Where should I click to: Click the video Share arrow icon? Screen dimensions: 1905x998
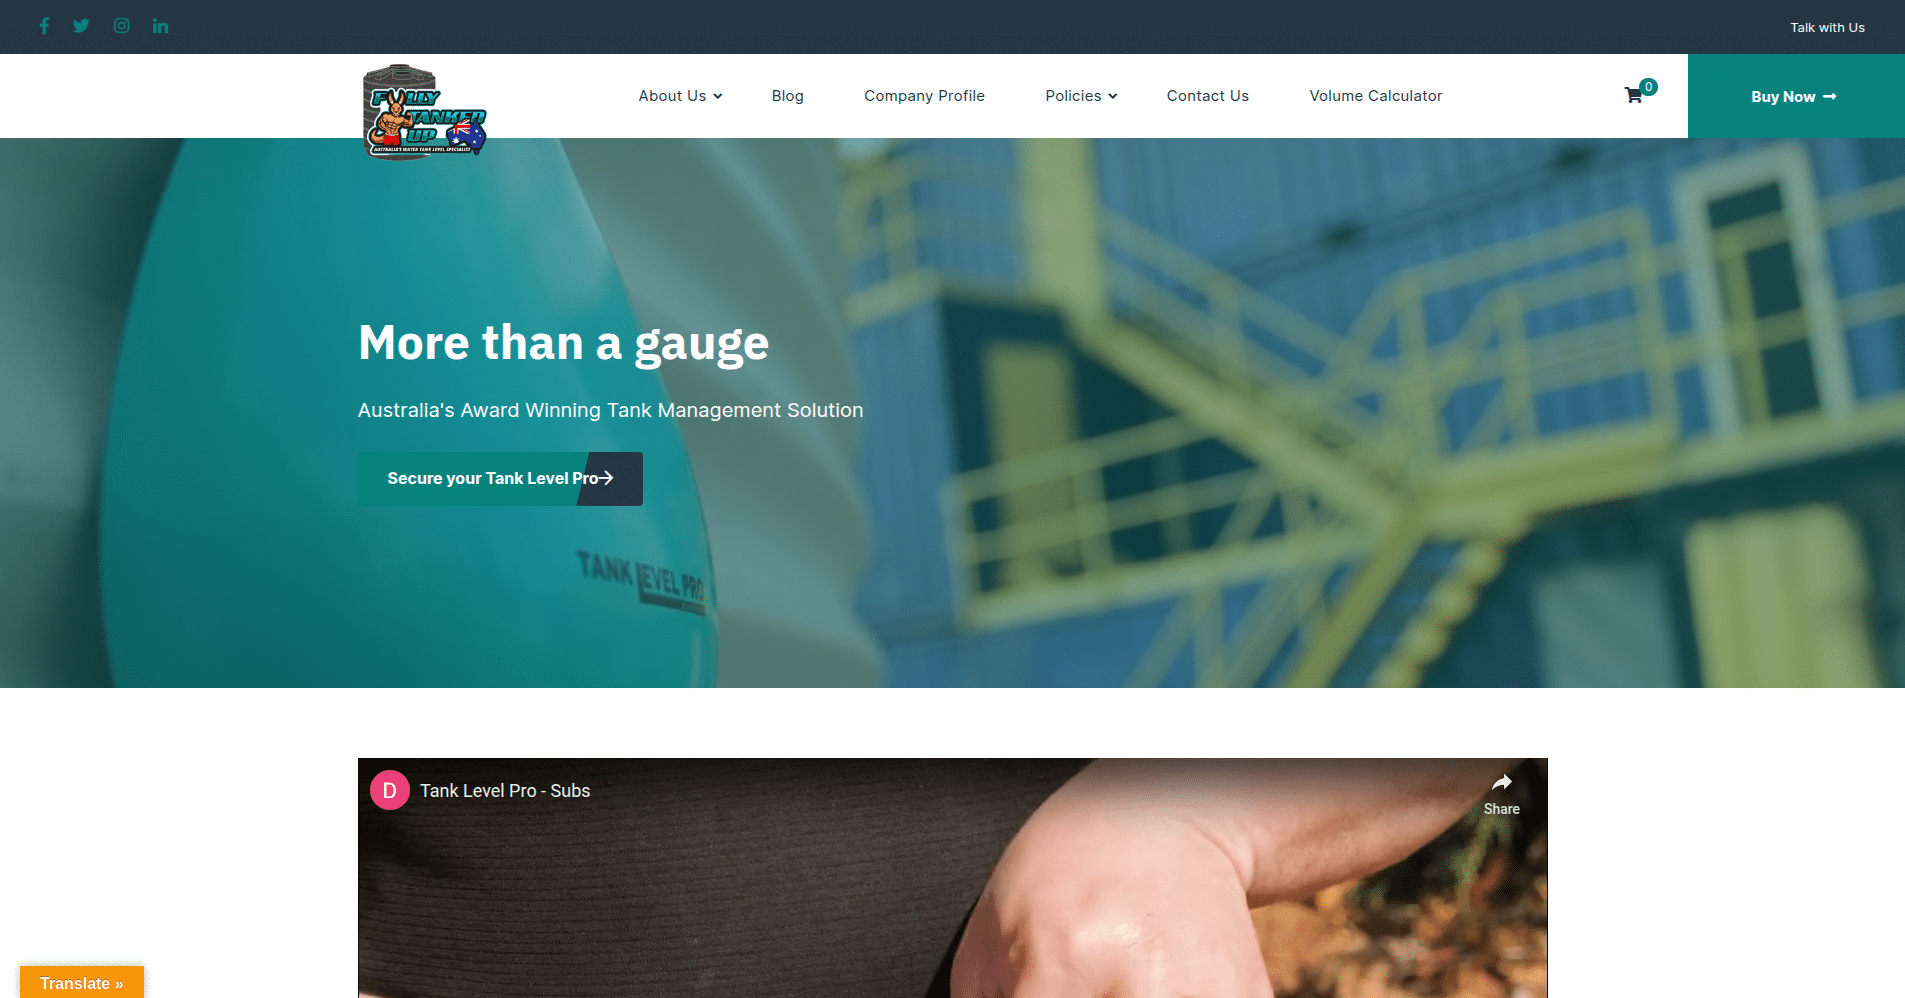[1501, 783]
